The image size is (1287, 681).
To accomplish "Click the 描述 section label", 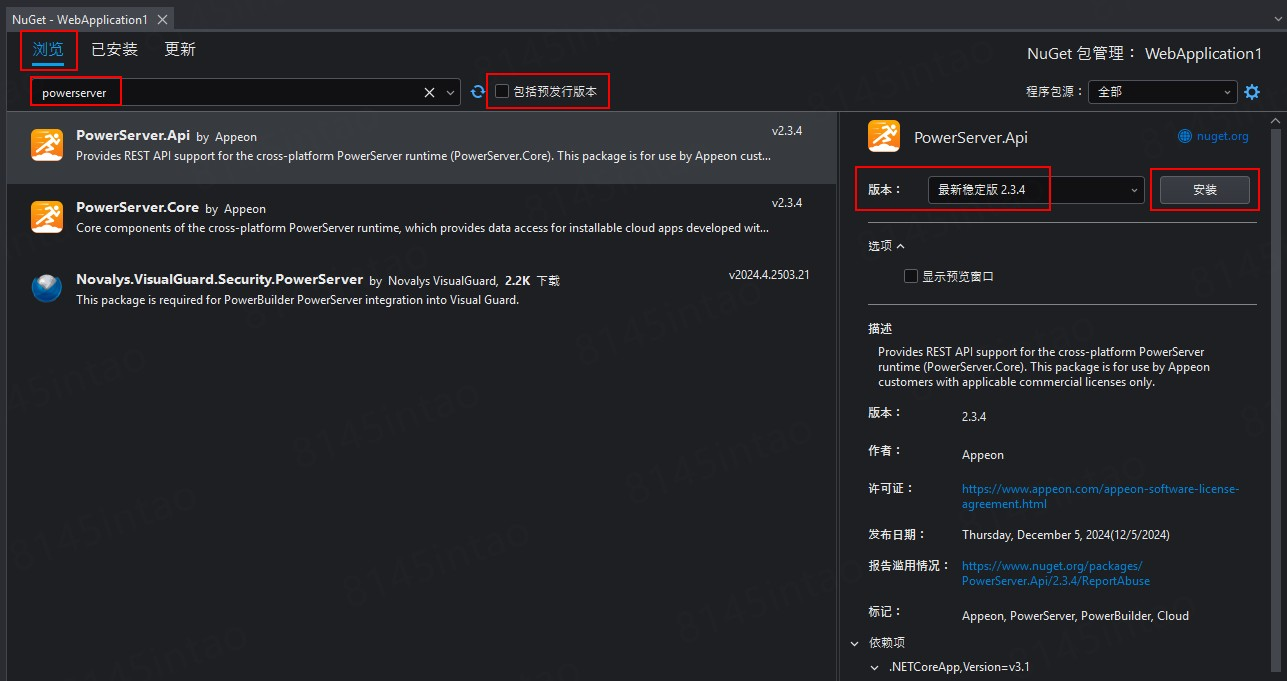I will pos(880,328).
